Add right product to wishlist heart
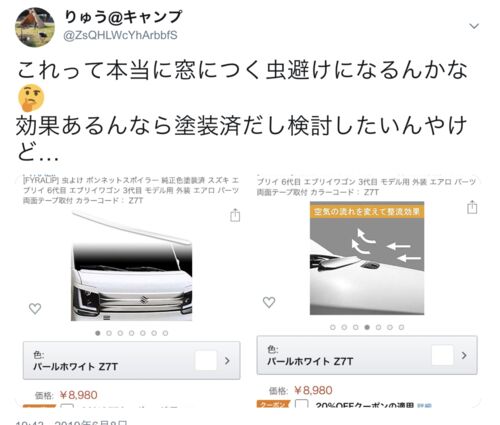The height and width of the screenshot is (425, 500). [x=269, y=302]
